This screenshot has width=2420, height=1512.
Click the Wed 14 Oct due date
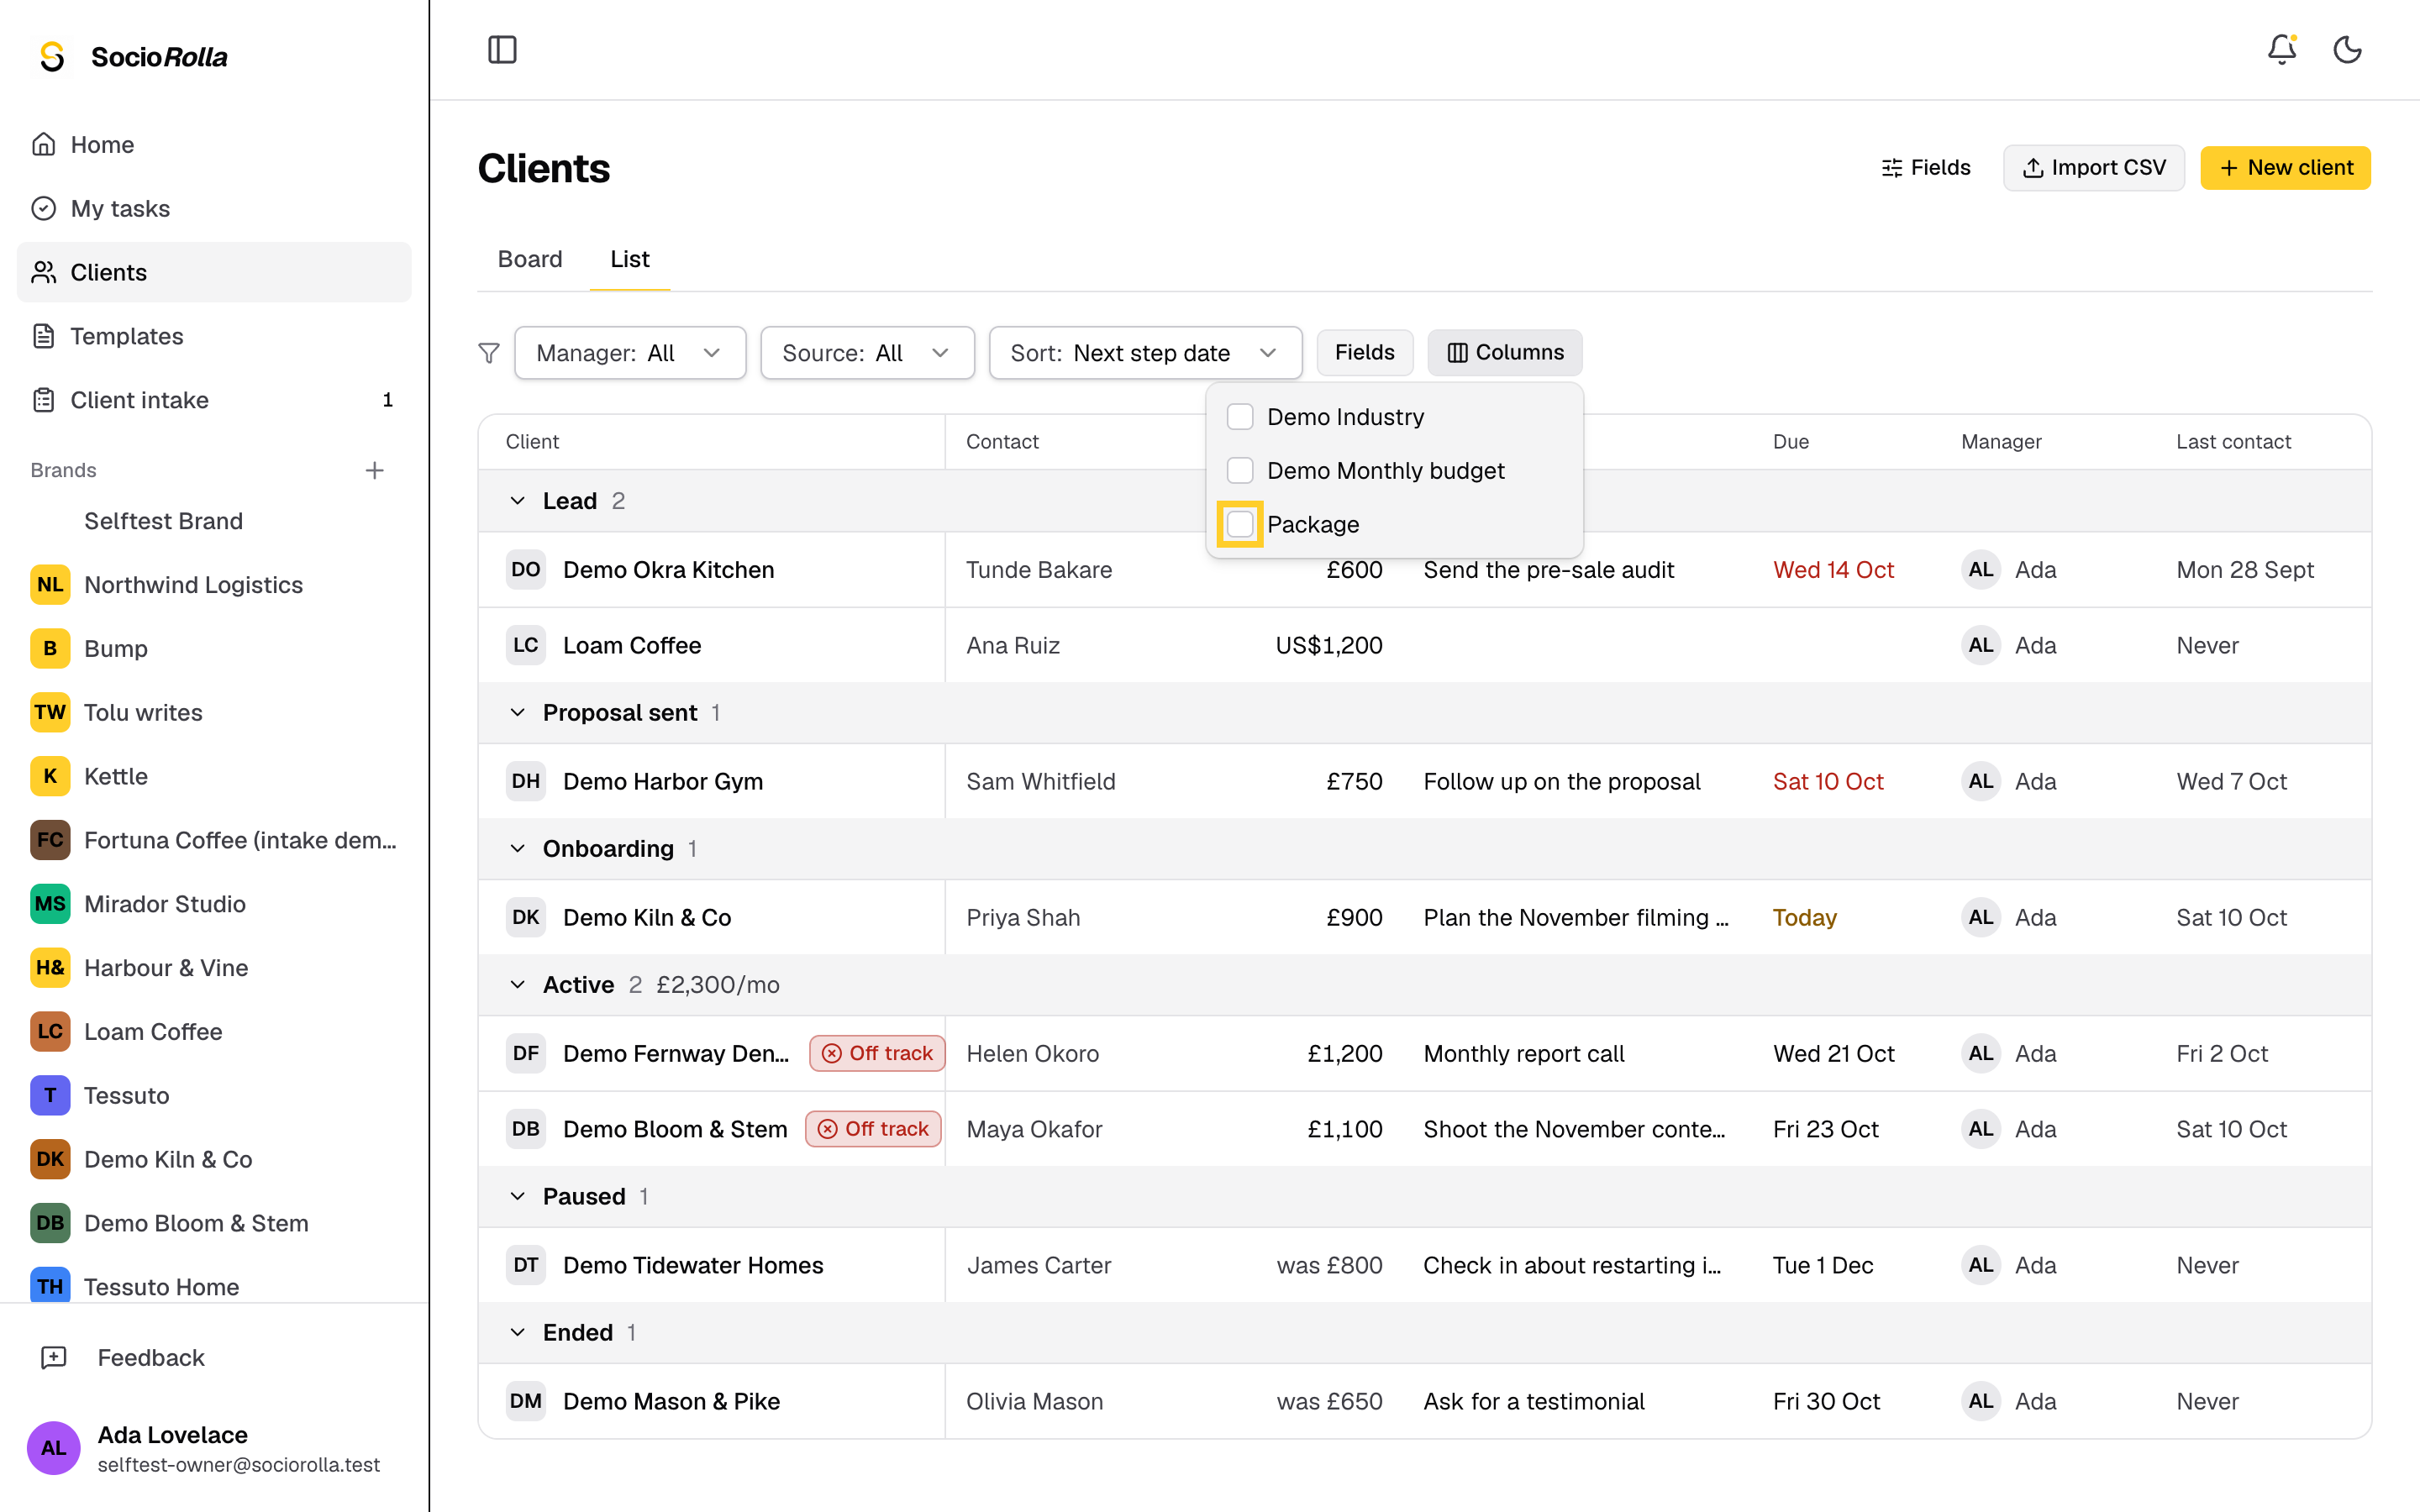(x=1833, y=570)
